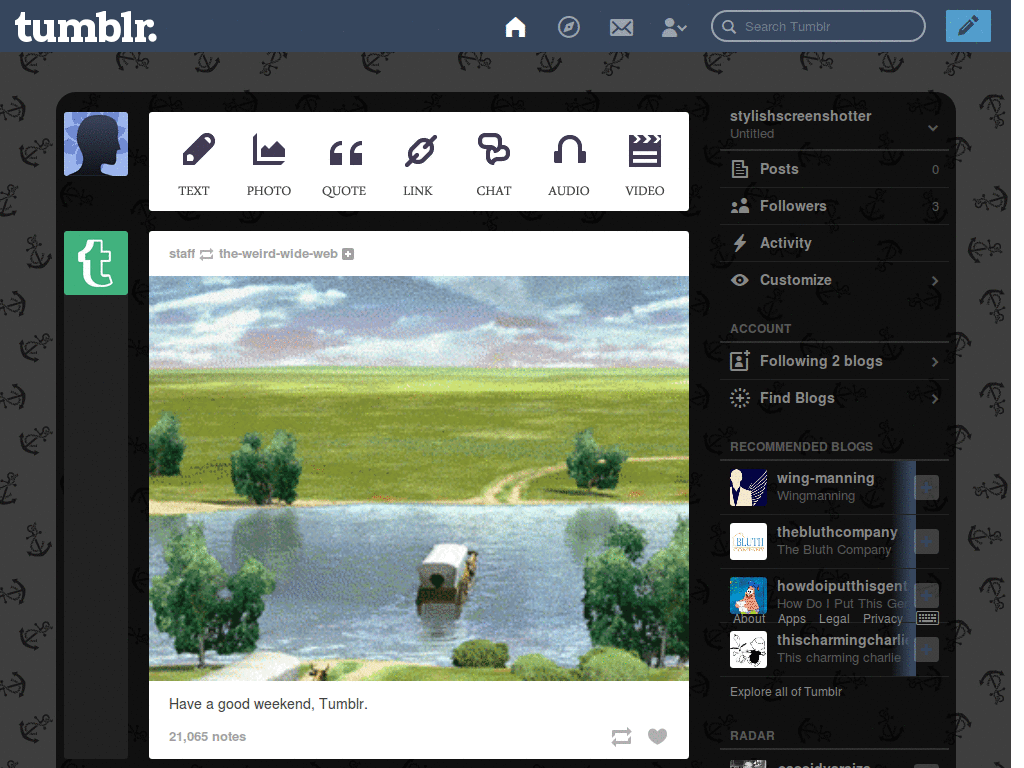
Task: Open the account person menu
Action: coord(673,27)
